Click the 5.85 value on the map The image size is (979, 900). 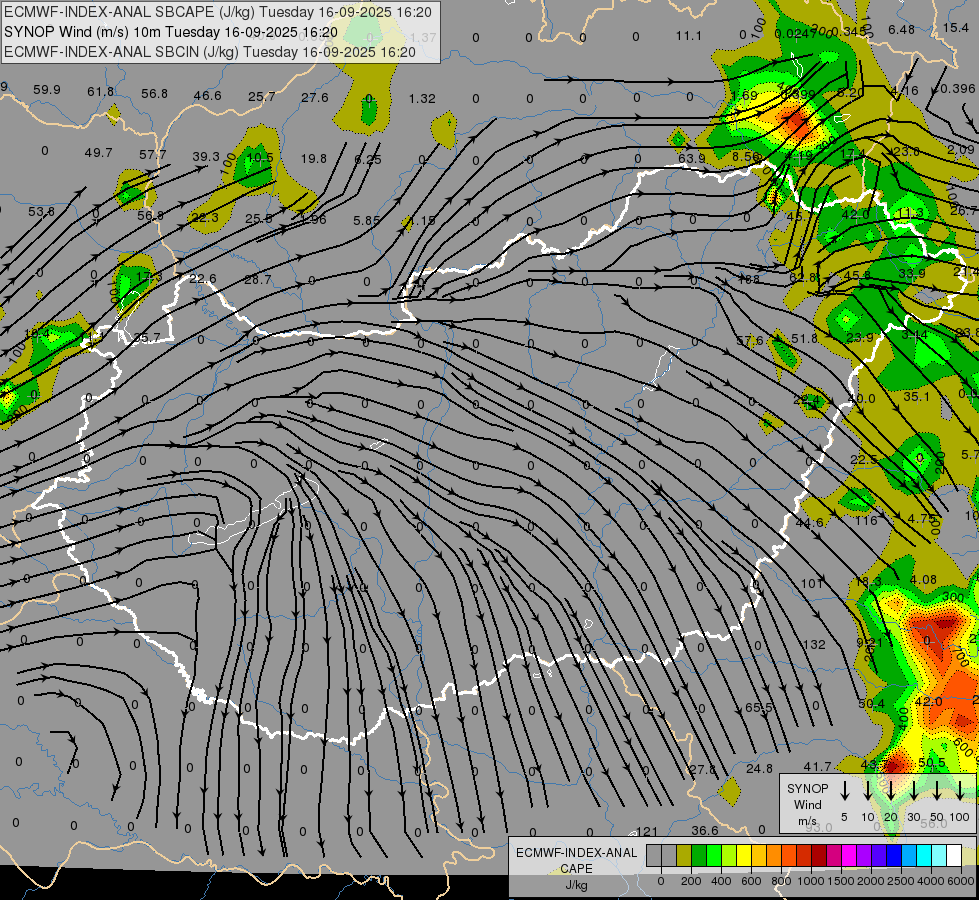pos(366,220)
